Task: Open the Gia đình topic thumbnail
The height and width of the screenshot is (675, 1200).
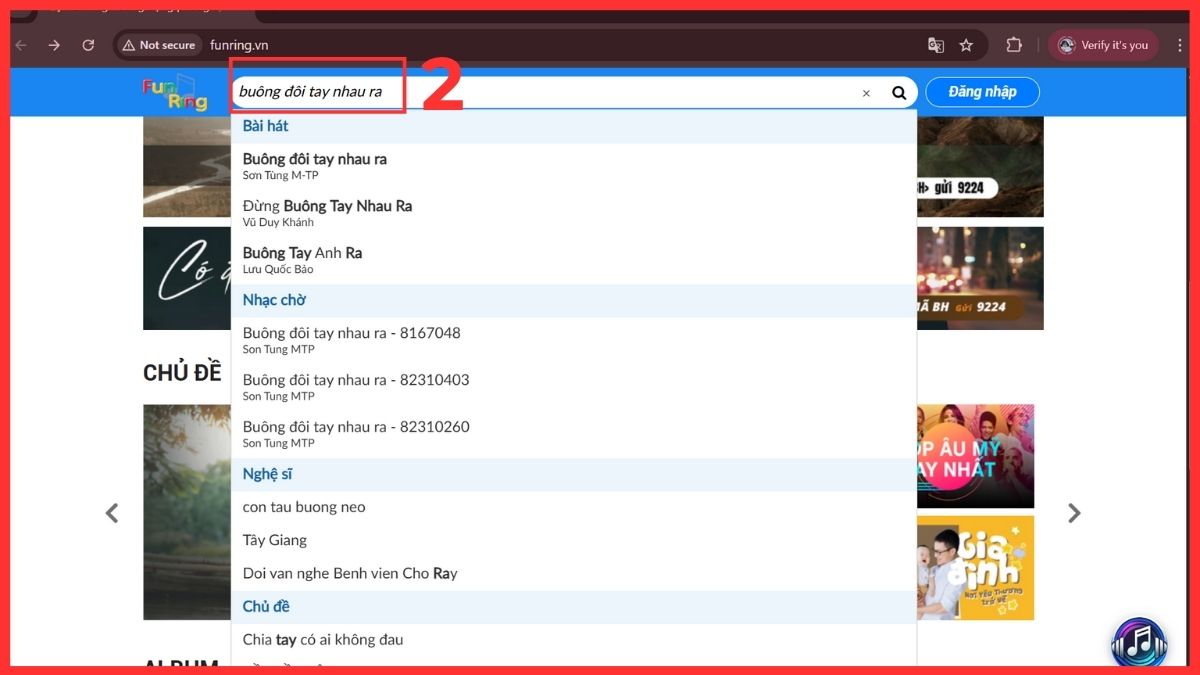Action: [975, 568]
